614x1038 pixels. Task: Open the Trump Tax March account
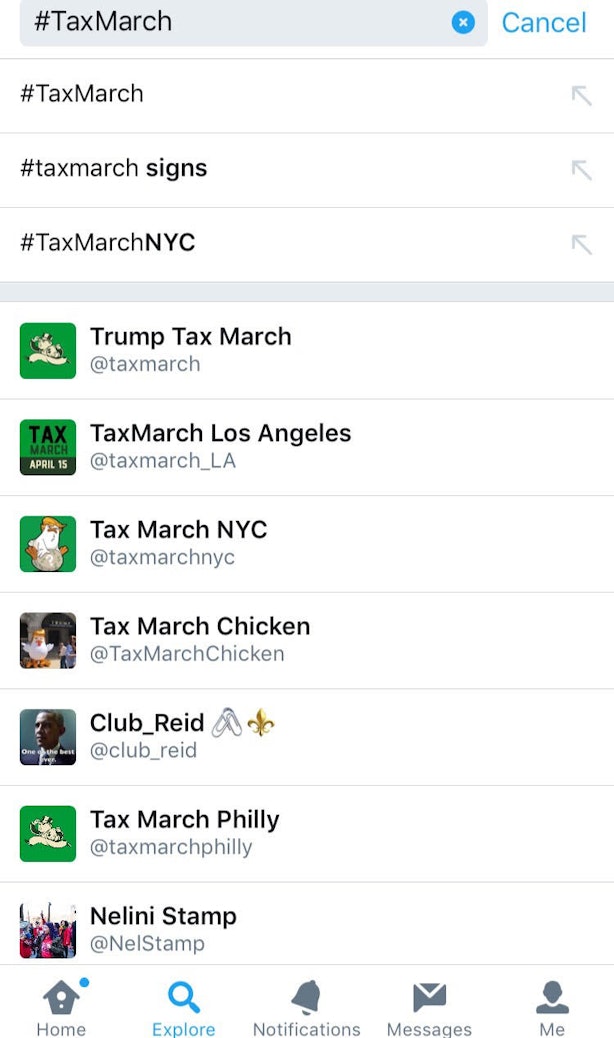pos(307,350)
